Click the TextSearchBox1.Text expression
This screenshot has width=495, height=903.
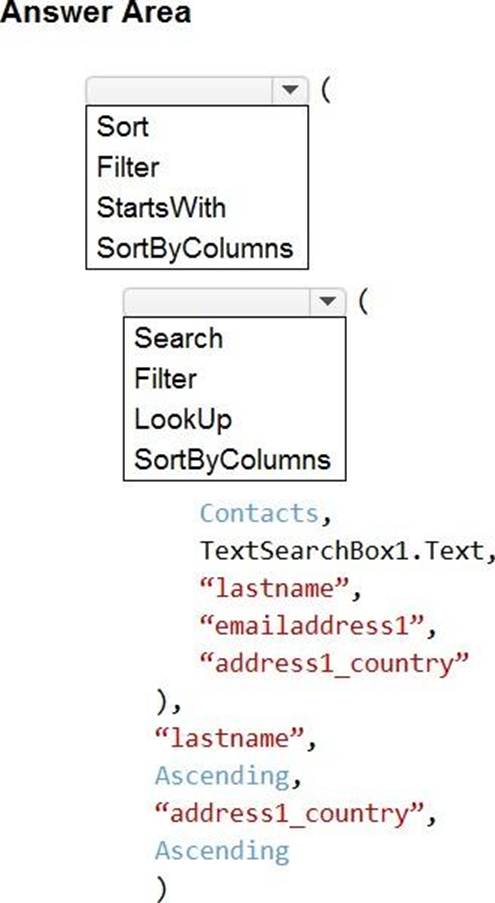click(343, 551)
